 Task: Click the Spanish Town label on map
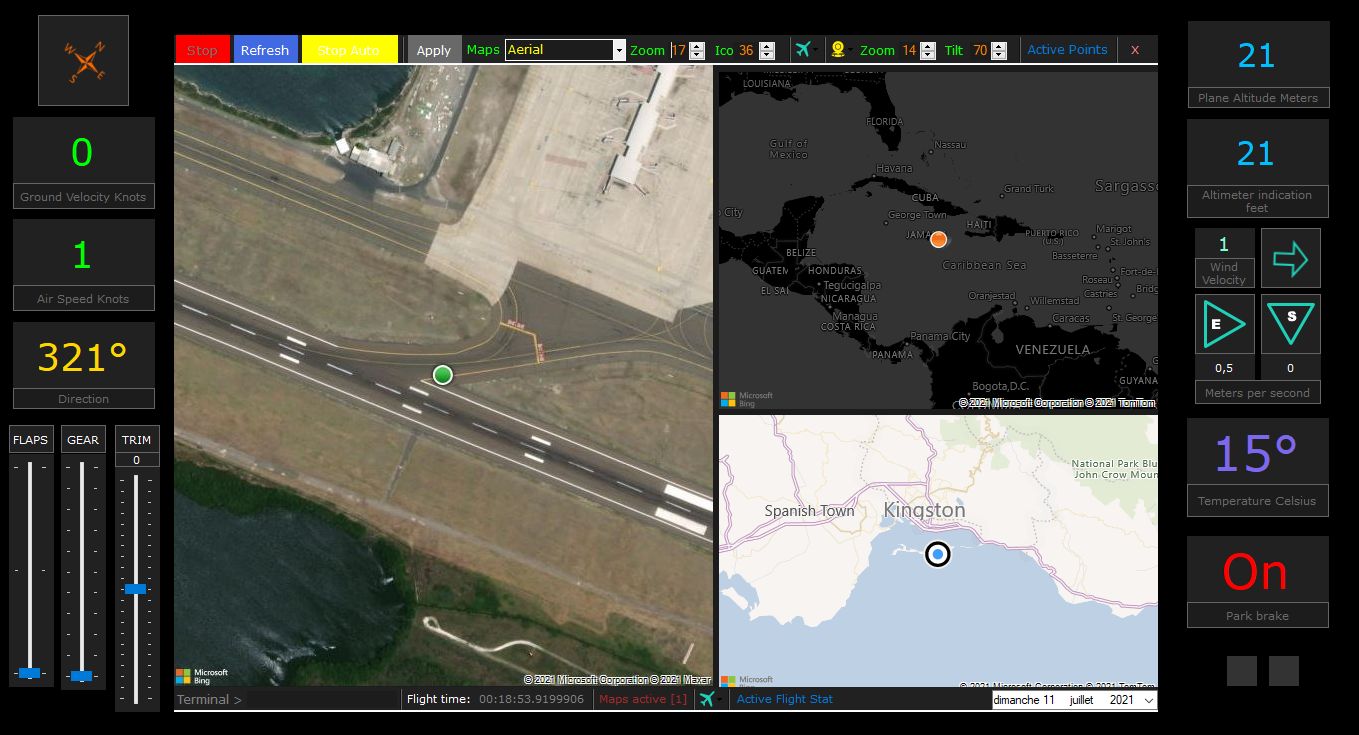pos(809,511)
